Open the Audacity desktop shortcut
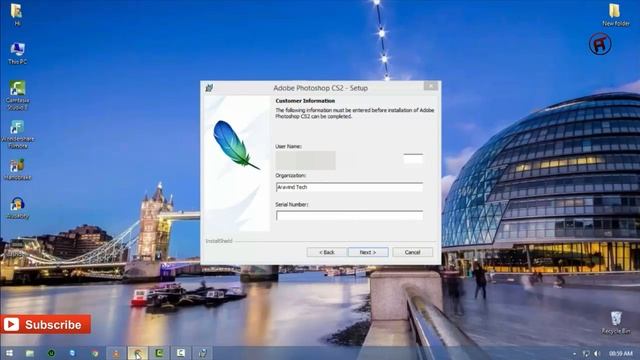Viewport: 640px width, 360px height. point(18,208)
